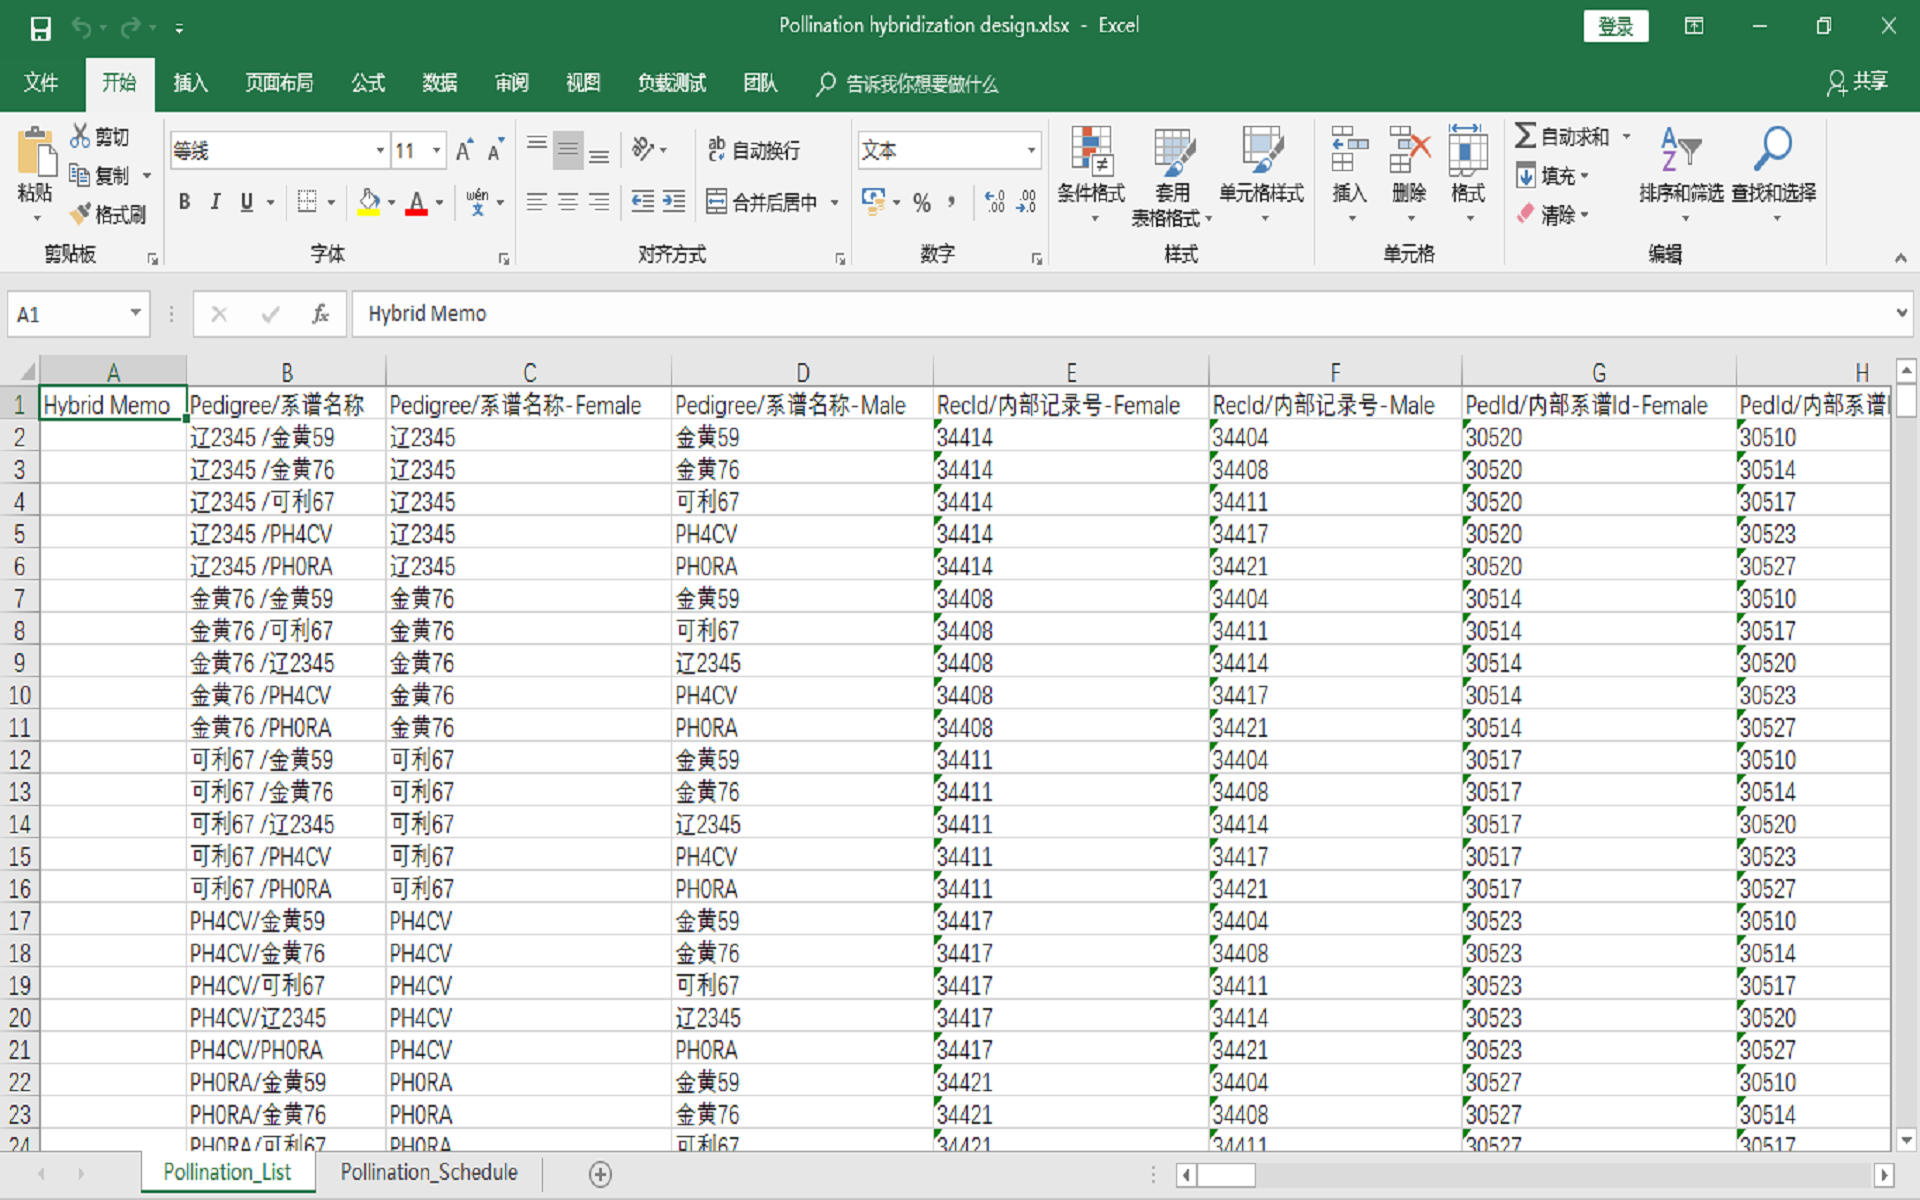Click the Merge and Center button
Image resolution: width=1920 pixels, height=1200 pixels.
pos(763,203)
